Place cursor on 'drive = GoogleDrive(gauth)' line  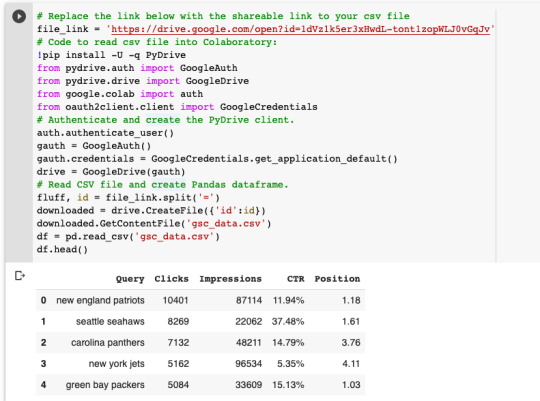click(111, 172)
